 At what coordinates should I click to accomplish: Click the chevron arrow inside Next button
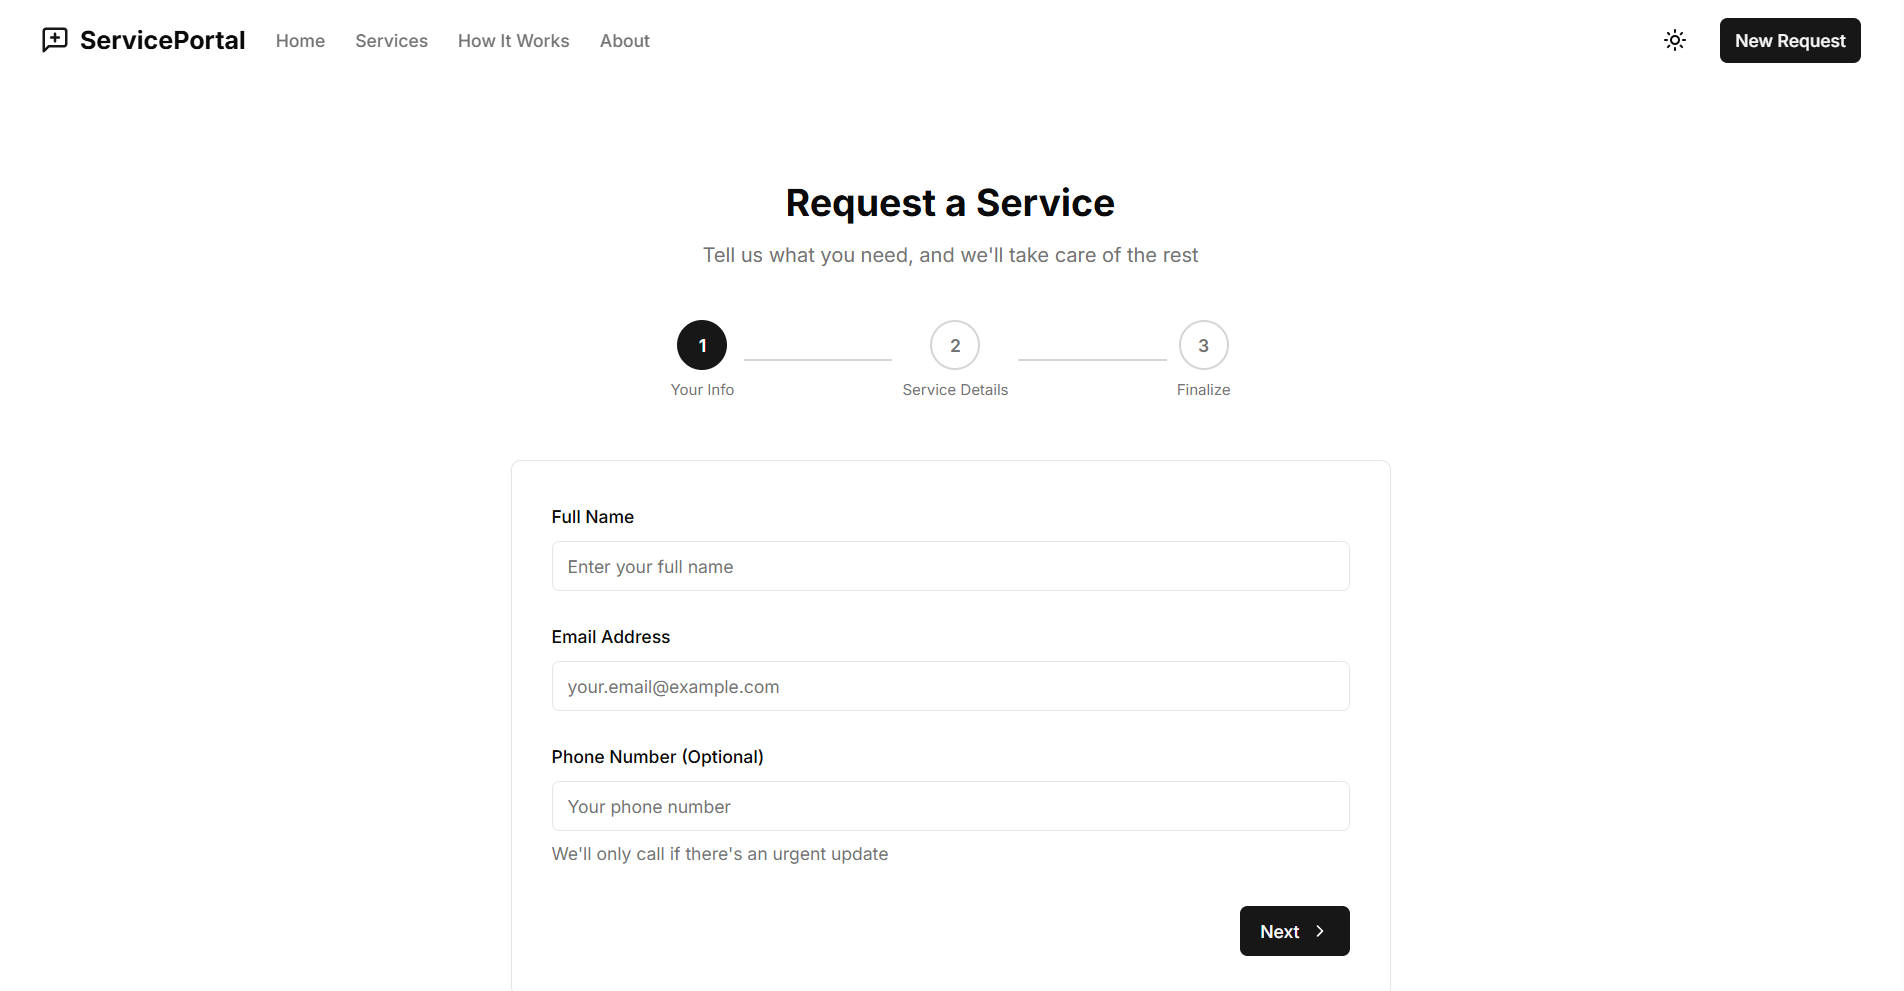(1320, 931)
